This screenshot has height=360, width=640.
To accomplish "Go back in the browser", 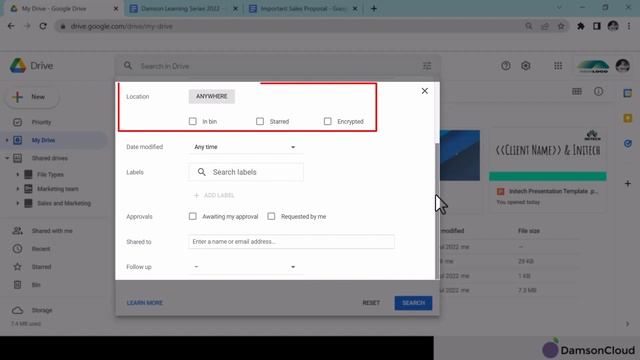I will pyautogui.click(x=11, y=26).
